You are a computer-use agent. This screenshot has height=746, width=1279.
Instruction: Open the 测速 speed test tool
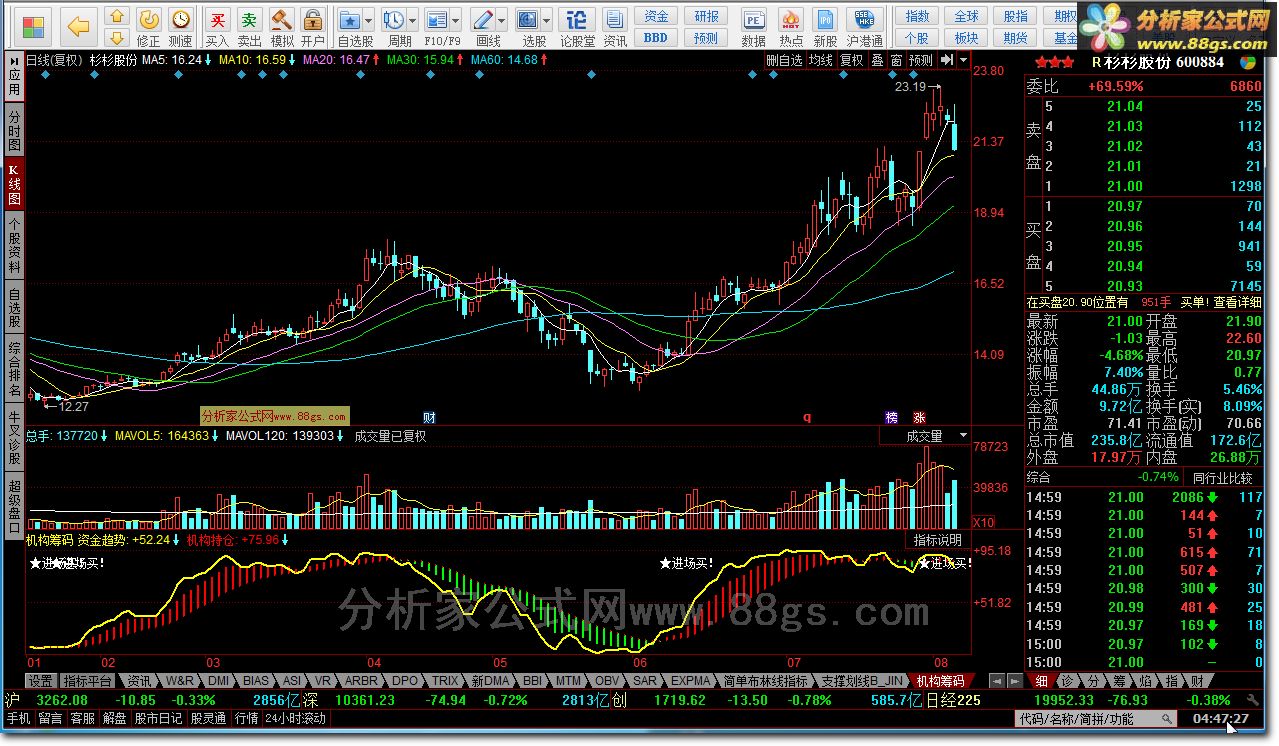point(180,27)
